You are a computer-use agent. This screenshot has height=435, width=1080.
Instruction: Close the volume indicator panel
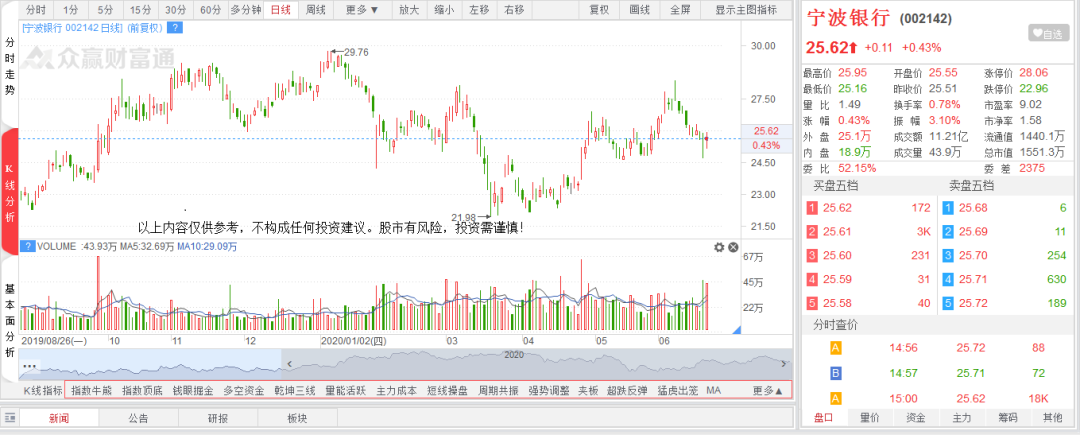click(x=733, y=247)
